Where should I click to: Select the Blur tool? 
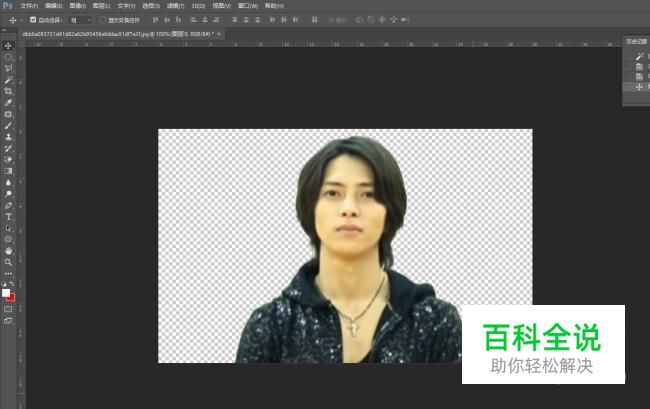point(8,182)
